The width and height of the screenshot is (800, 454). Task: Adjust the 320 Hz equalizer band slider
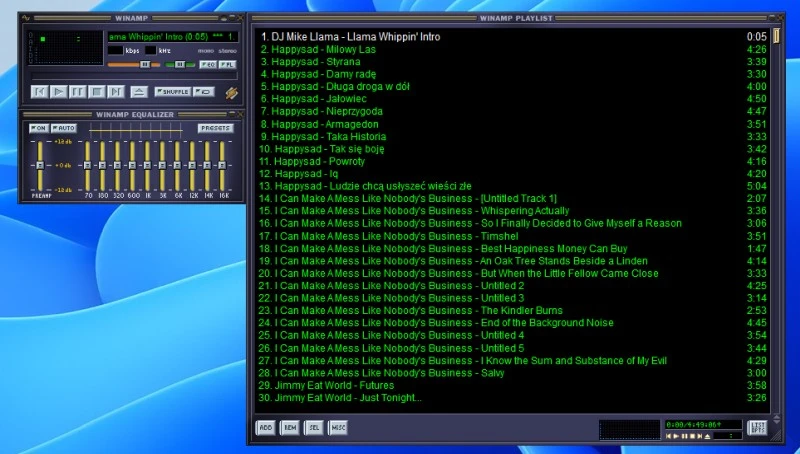(x=117, y=166)
